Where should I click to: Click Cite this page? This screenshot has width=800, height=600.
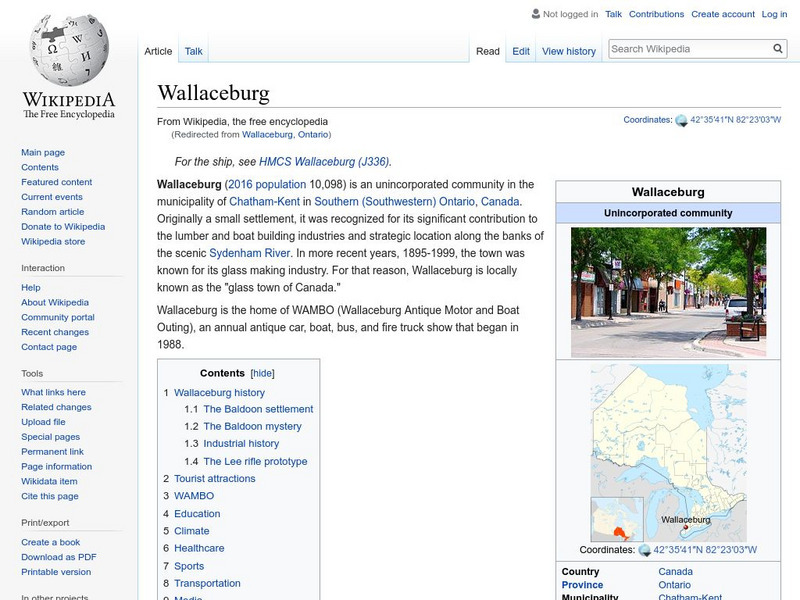(x=49, y=495)
